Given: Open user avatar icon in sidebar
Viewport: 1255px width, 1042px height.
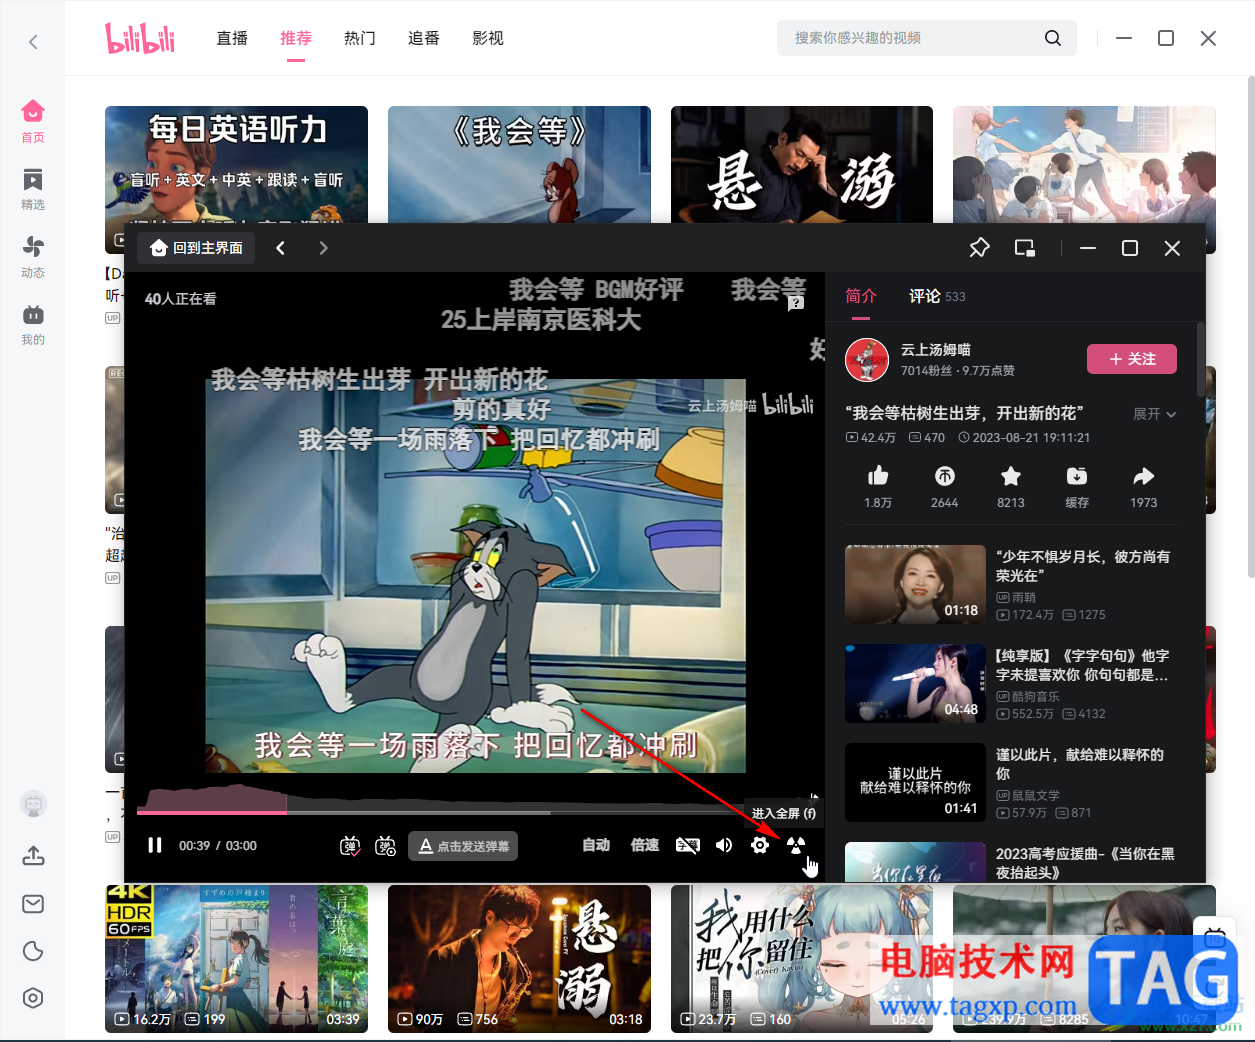Looking at the screenshot, I should (x=33, y=803).
